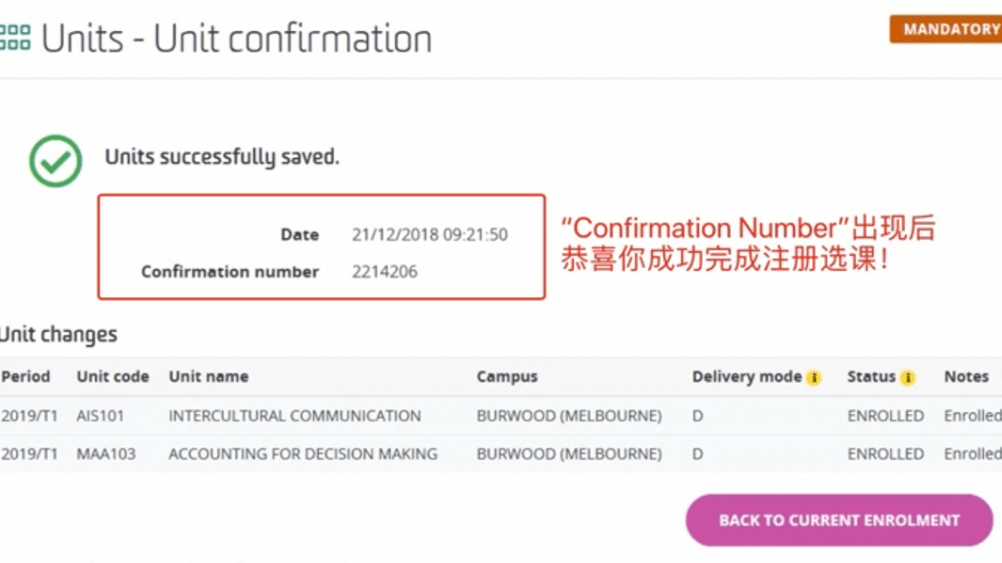Click the Burwood campus cell for MAA103
The image size is (1002, 563).
point(568,454)
